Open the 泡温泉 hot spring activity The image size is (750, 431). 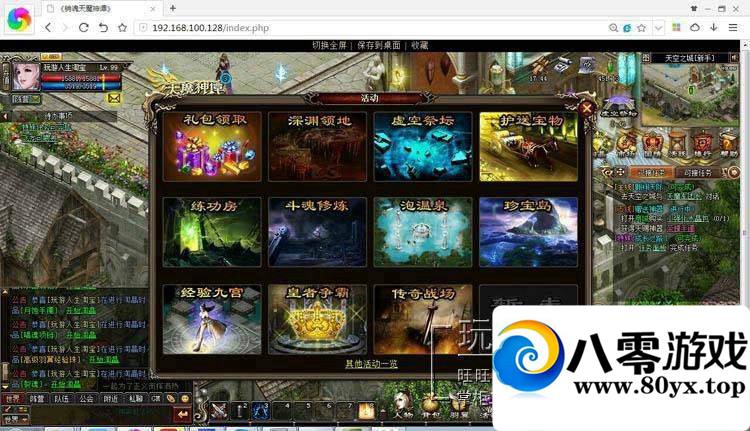point(423,232)
